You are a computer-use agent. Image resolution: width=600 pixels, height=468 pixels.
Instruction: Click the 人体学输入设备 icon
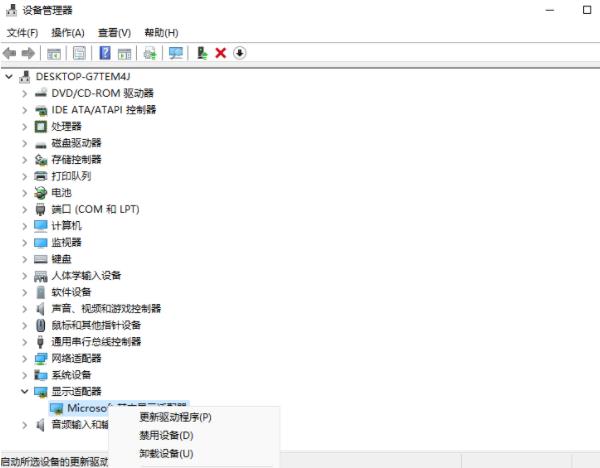(x=41, y=276)
